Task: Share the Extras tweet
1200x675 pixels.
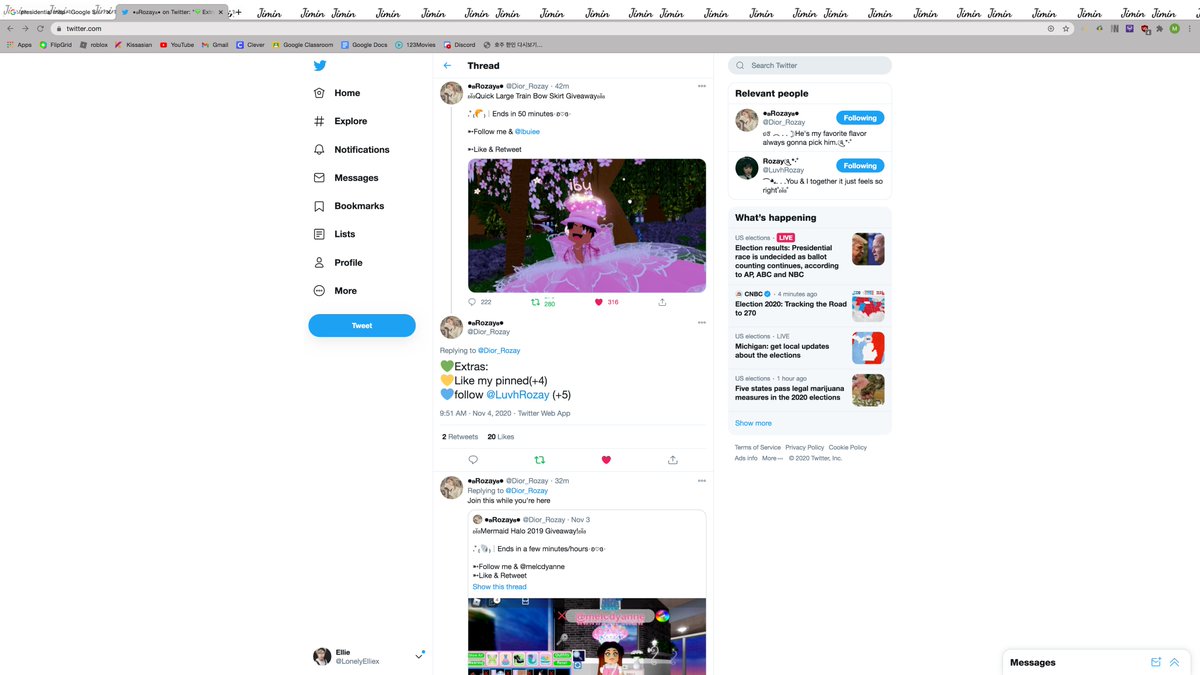Action: tap(673, 460)
